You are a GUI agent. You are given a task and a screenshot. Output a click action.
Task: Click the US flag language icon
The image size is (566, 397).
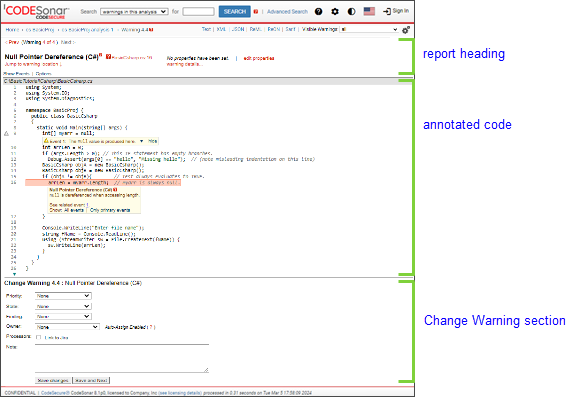[369, 12]
